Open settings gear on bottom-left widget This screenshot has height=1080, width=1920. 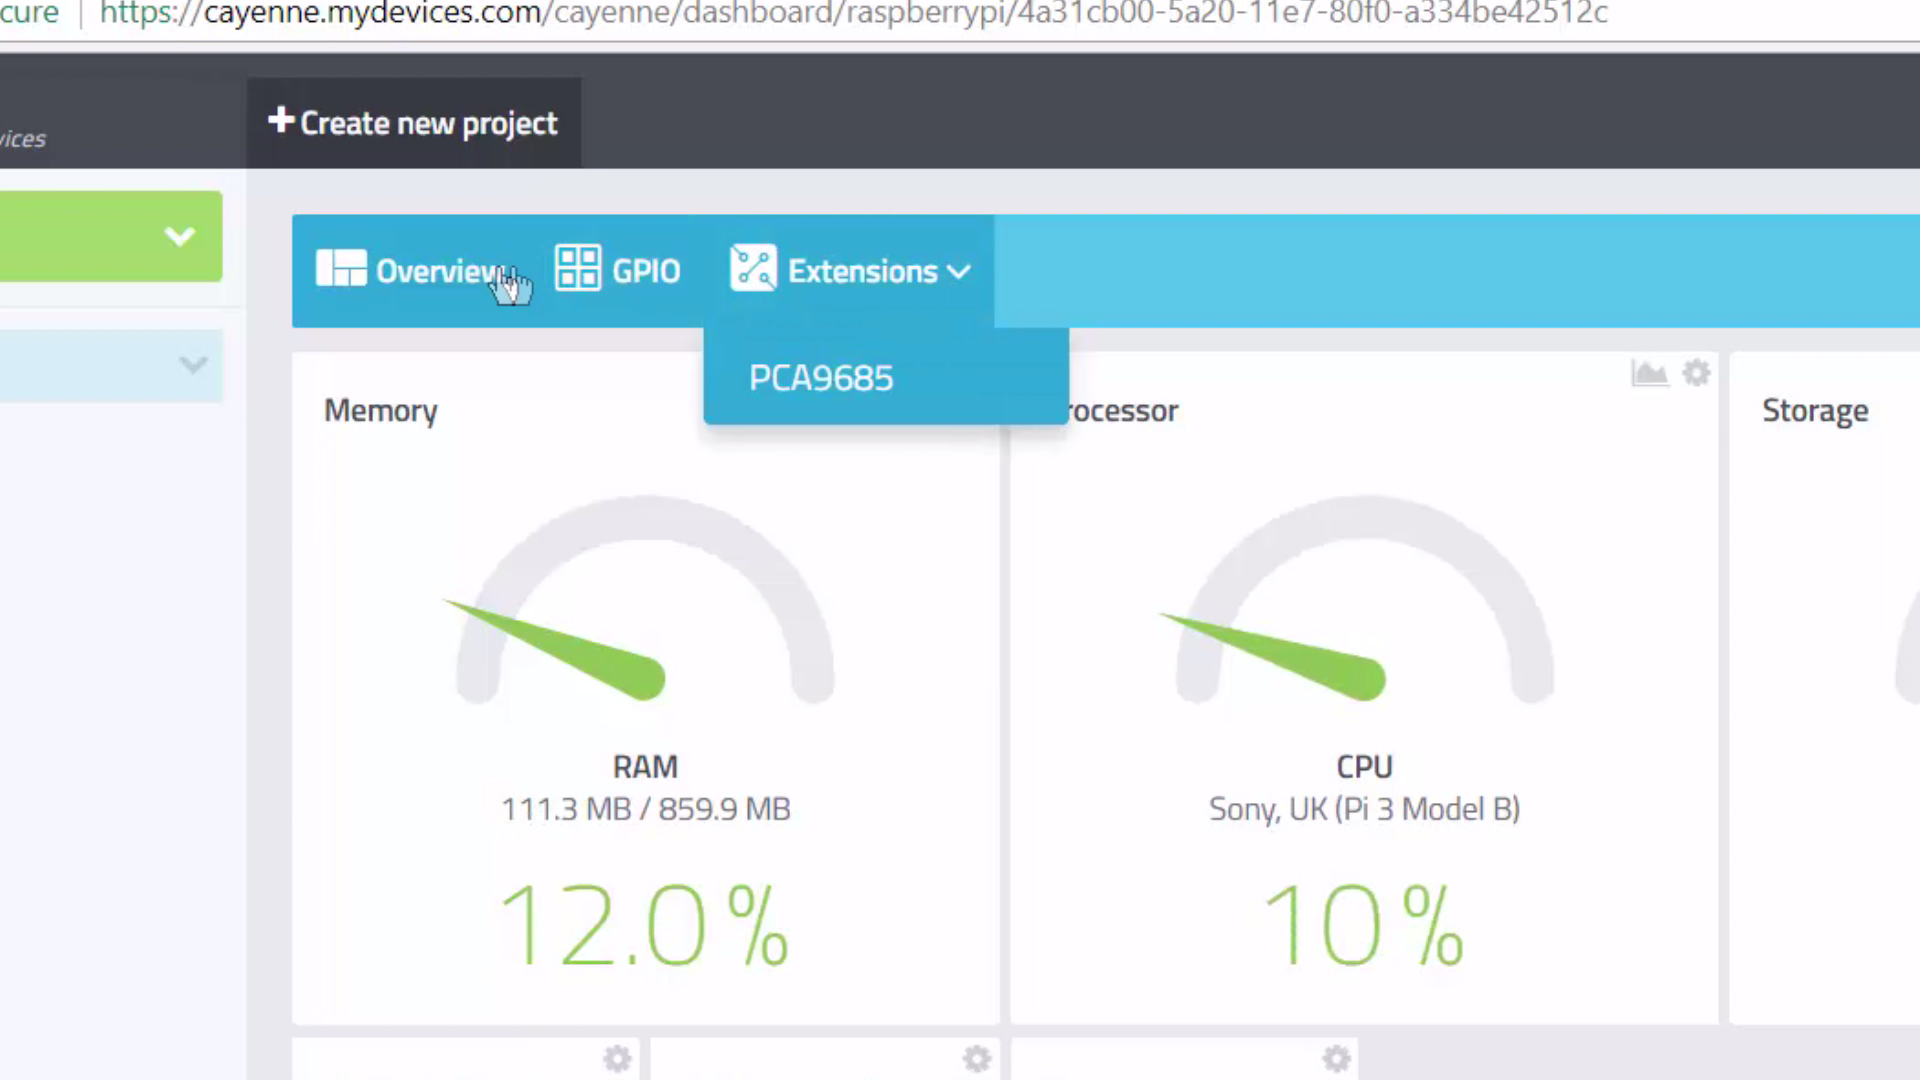(617, 1058)
